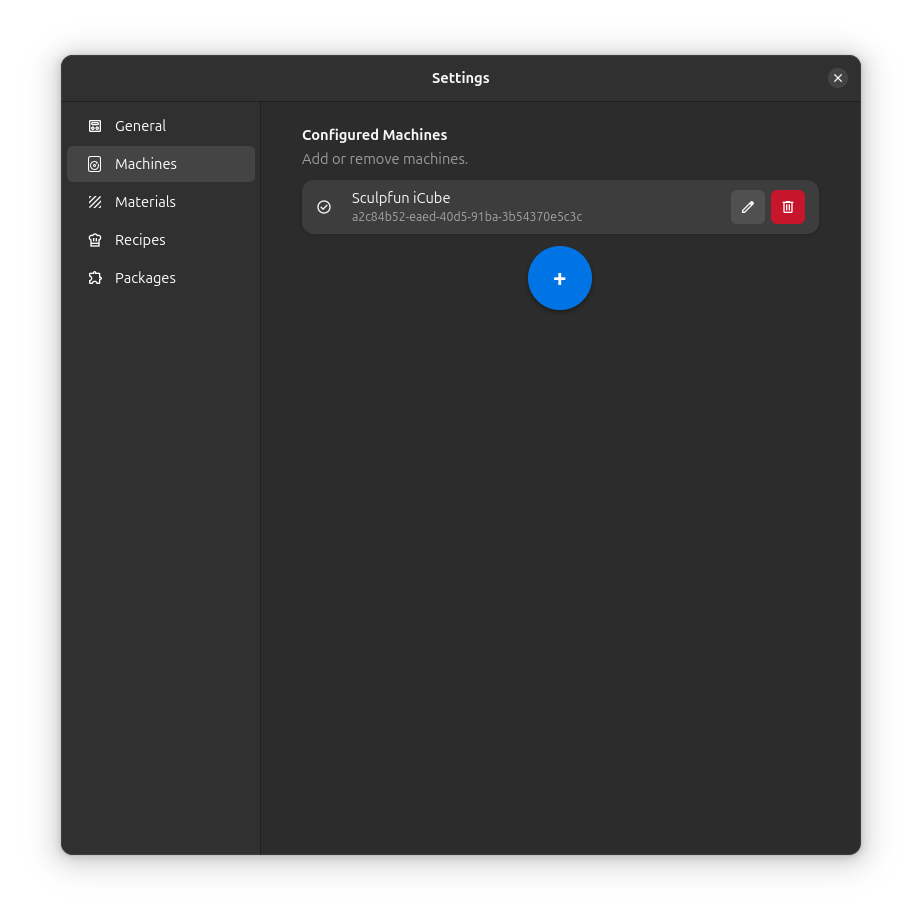Click the pencil edit icon on Sculpfun iCube
Image resolution: width=922 pixels, height=922 pixels.
pyautogui.click(x=747, y=207)
